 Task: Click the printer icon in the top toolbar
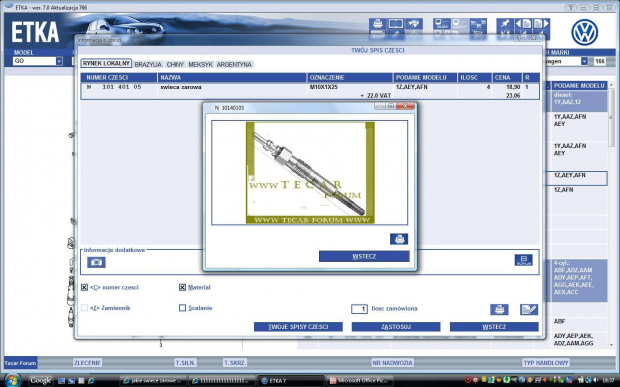point(378,24)
